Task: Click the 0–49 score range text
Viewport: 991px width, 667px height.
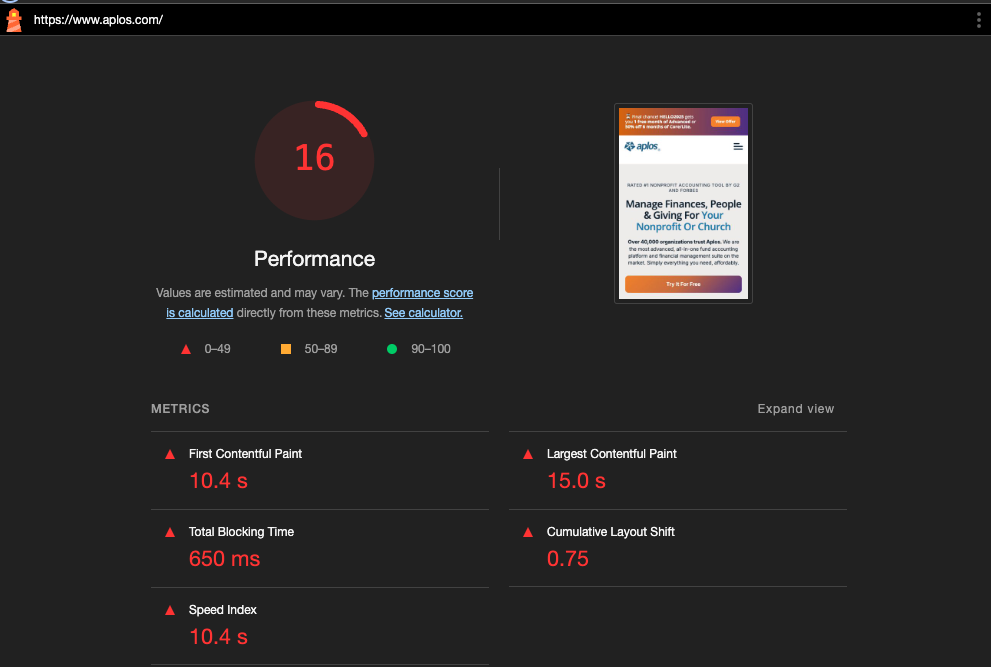Action: point(217,349)
